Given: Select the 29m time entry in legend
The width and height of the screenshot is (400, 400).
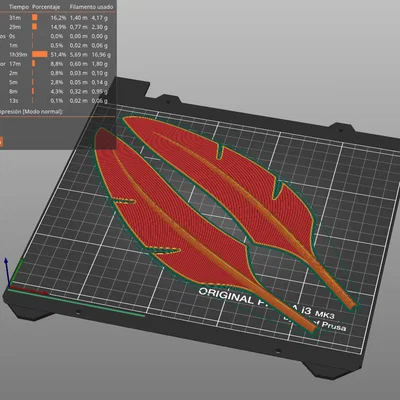Looking at the screenshot, I should (x=15, y=27).
